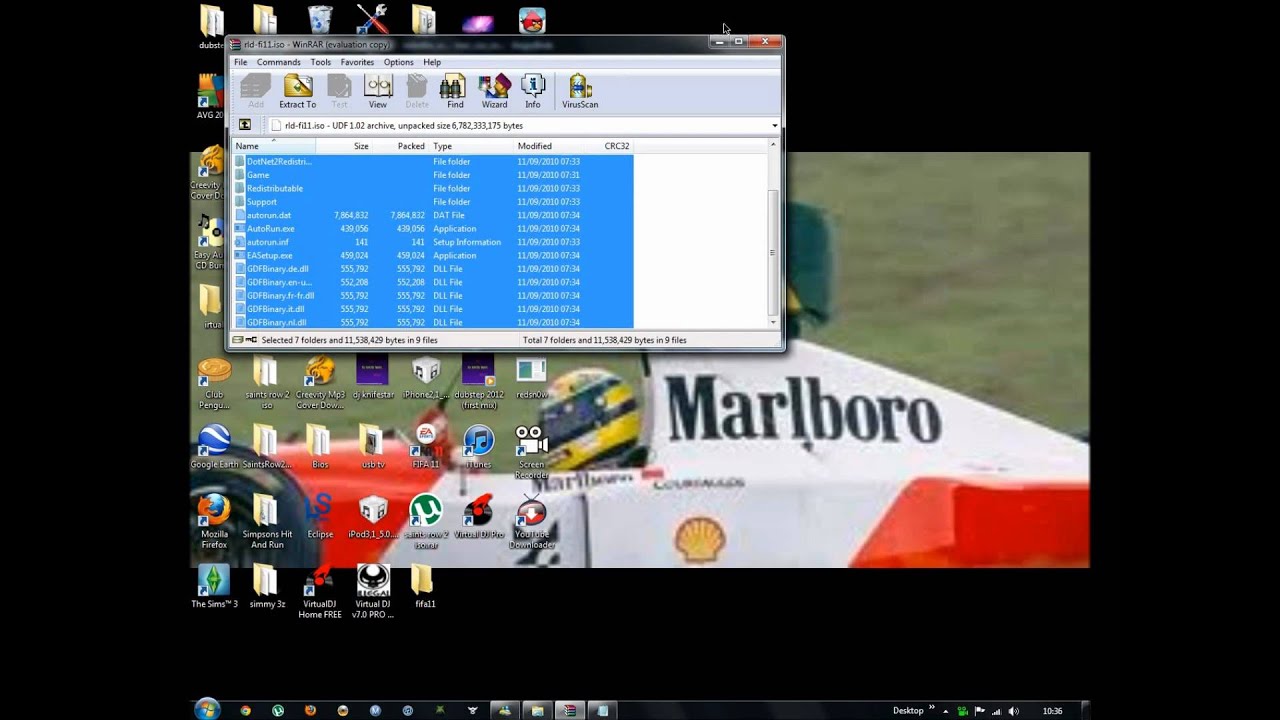This screenshot has width=1280, height=720.
Task: Open the Commands menu
Action: (x=278, y=62)
